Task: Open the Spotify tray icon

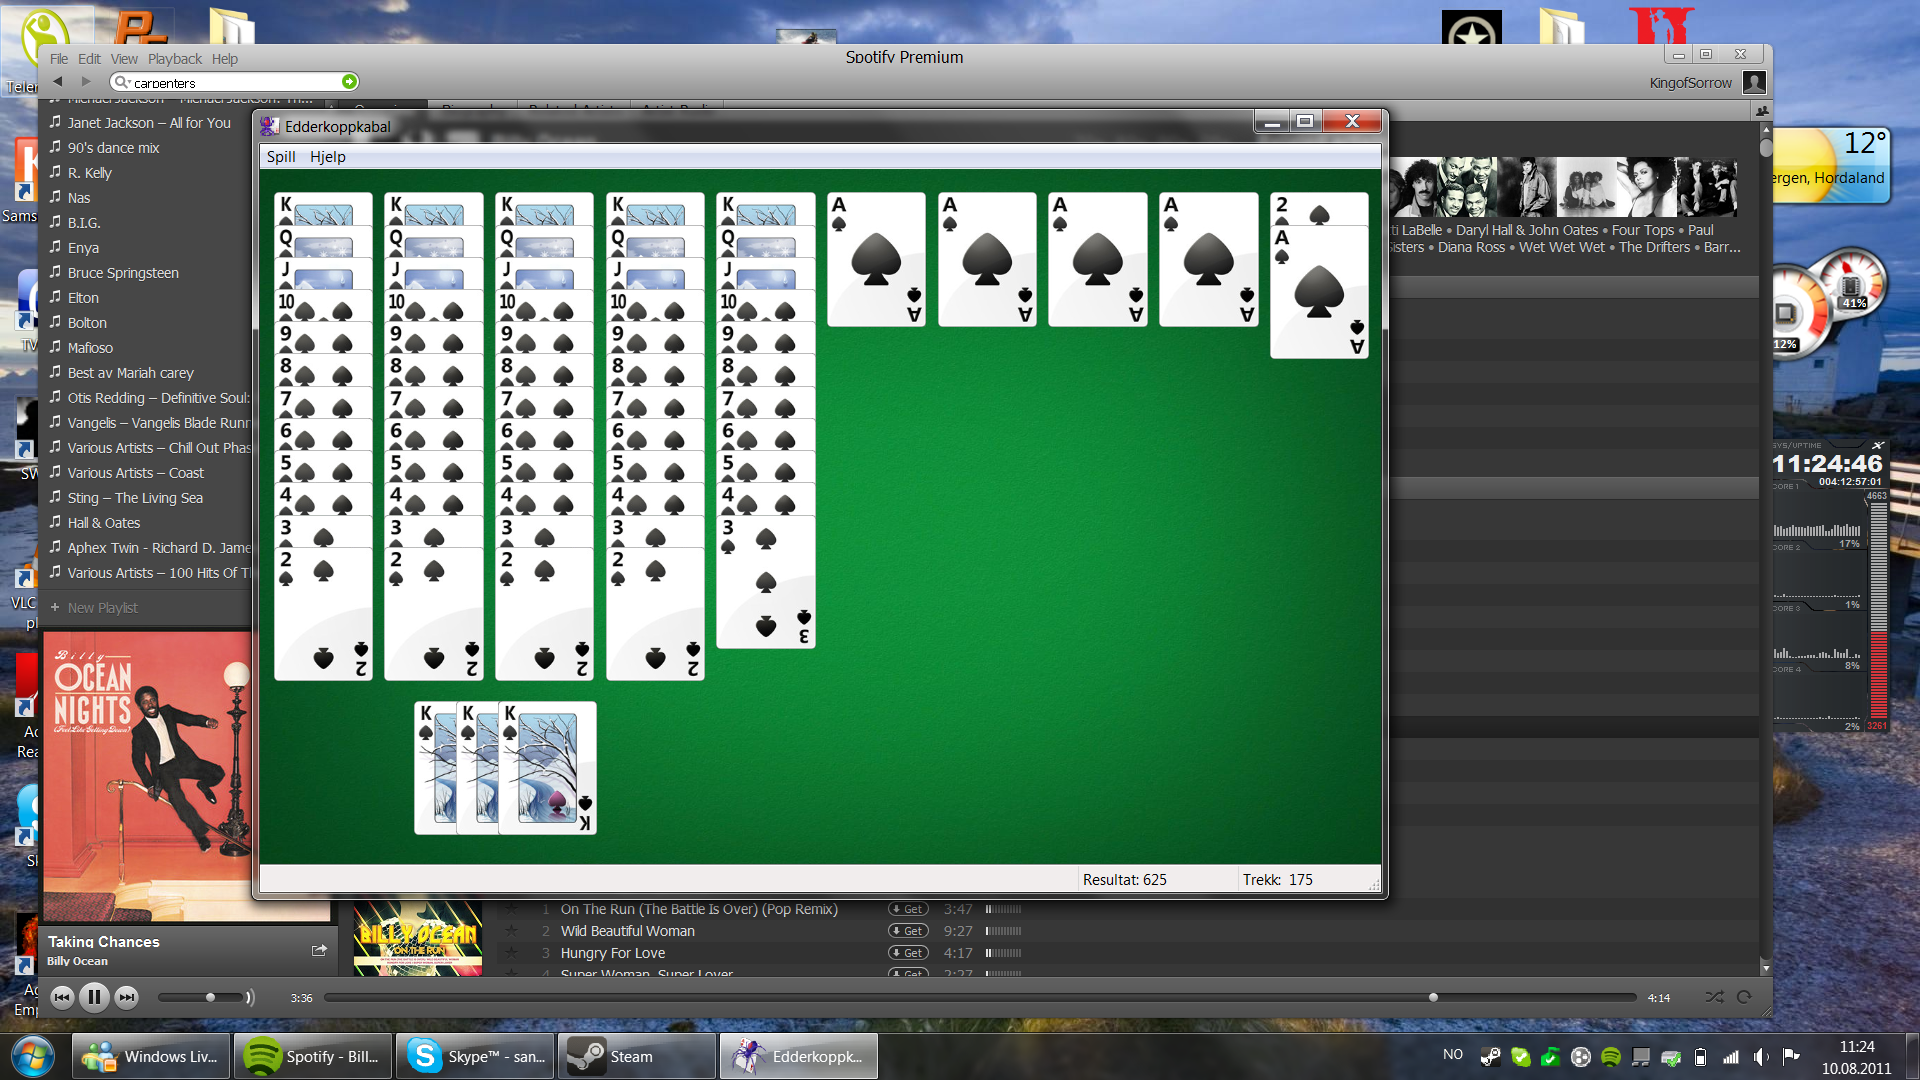Action: point(1610,1056)
